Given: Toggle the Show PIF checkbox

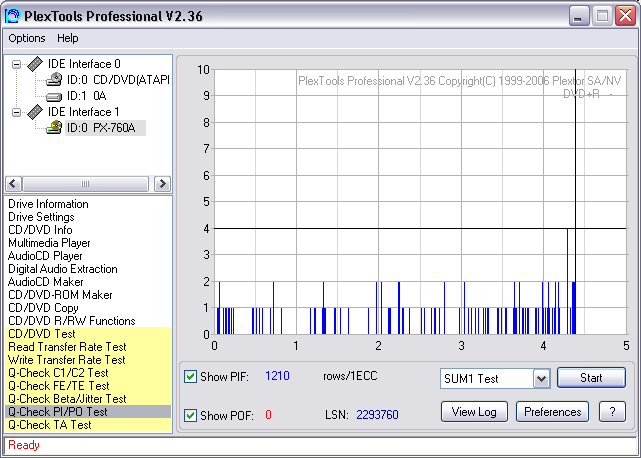Looking at the screenshot, I should (x=190, y=376).
